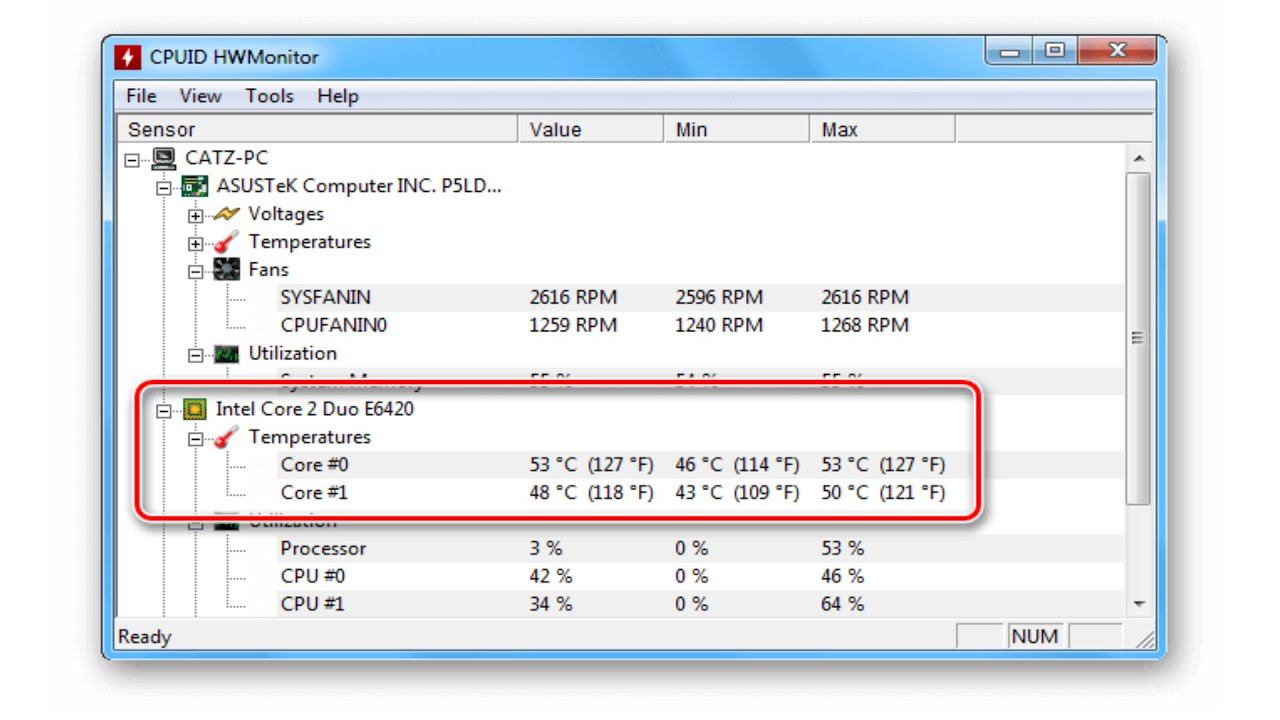The image size is (1280, 720).
Task: Click the Ready status bar text
Action: point(145,637)
